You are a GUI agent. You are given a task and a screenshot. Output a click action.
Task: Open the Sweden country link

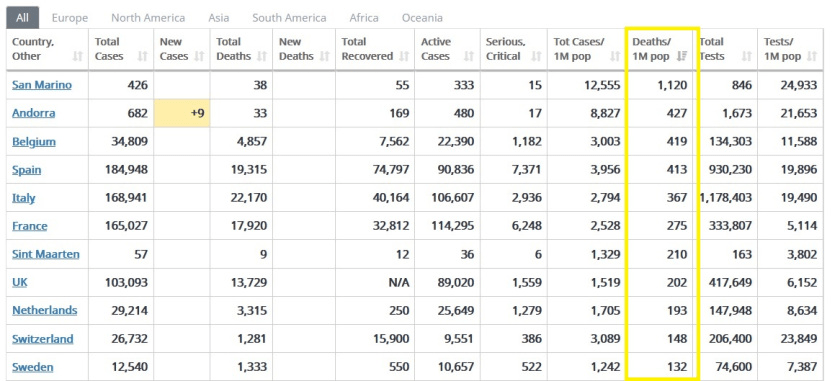click(33, 367)
